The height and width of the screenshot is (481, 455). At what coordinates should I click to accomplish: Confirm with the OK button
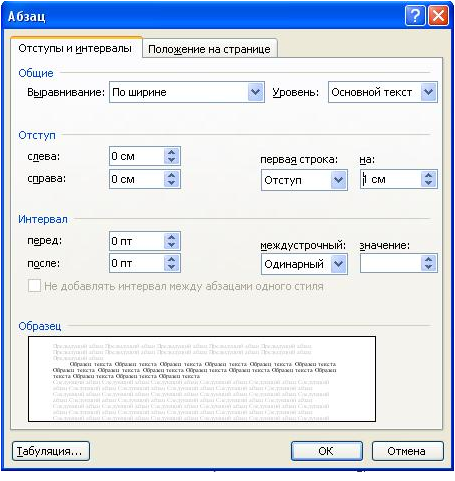coord(327,451)
